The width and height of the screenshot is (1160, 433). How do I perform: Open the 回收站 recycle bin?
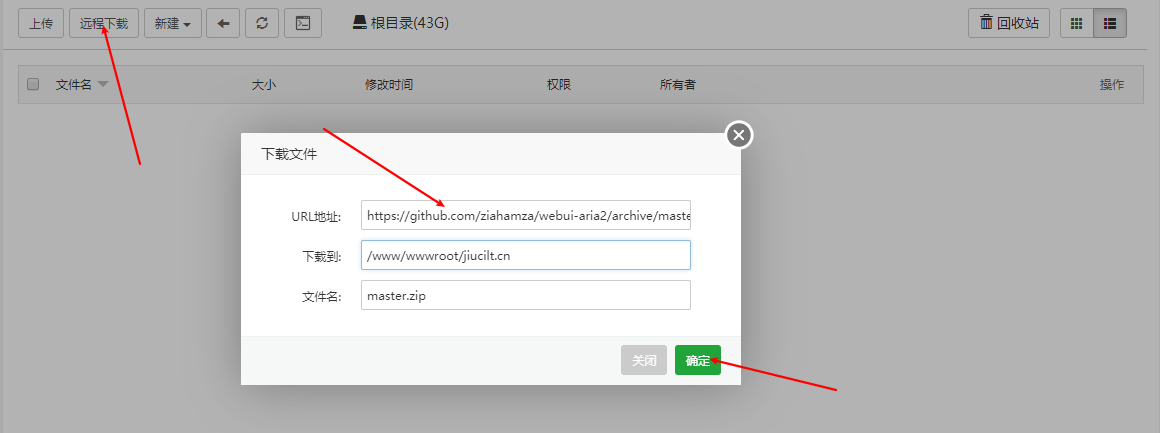click(1009, 23)
